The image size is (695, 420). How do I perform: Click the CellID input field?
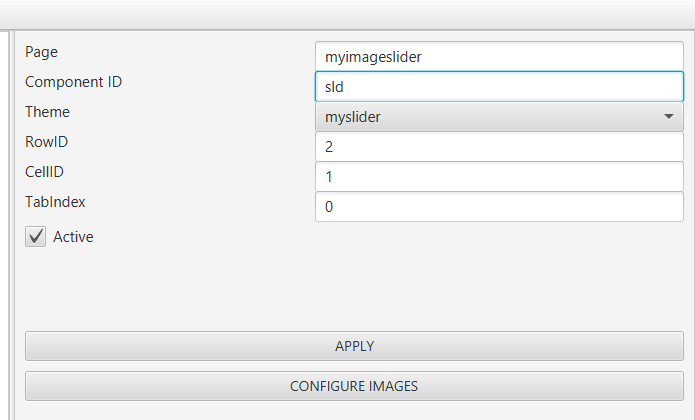click(498, 177)
